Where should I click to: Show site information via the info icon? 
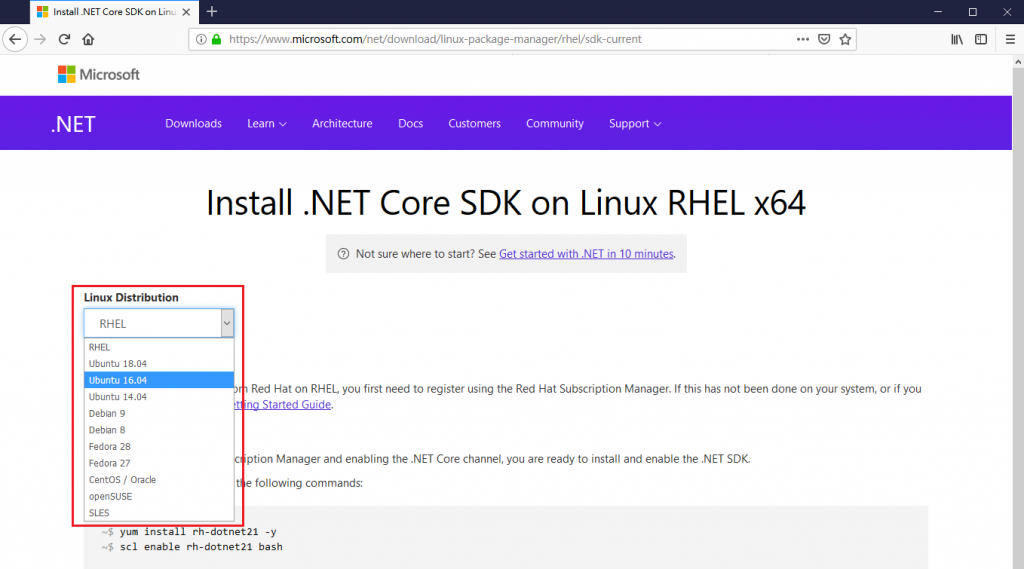click(x=201, y=39)
